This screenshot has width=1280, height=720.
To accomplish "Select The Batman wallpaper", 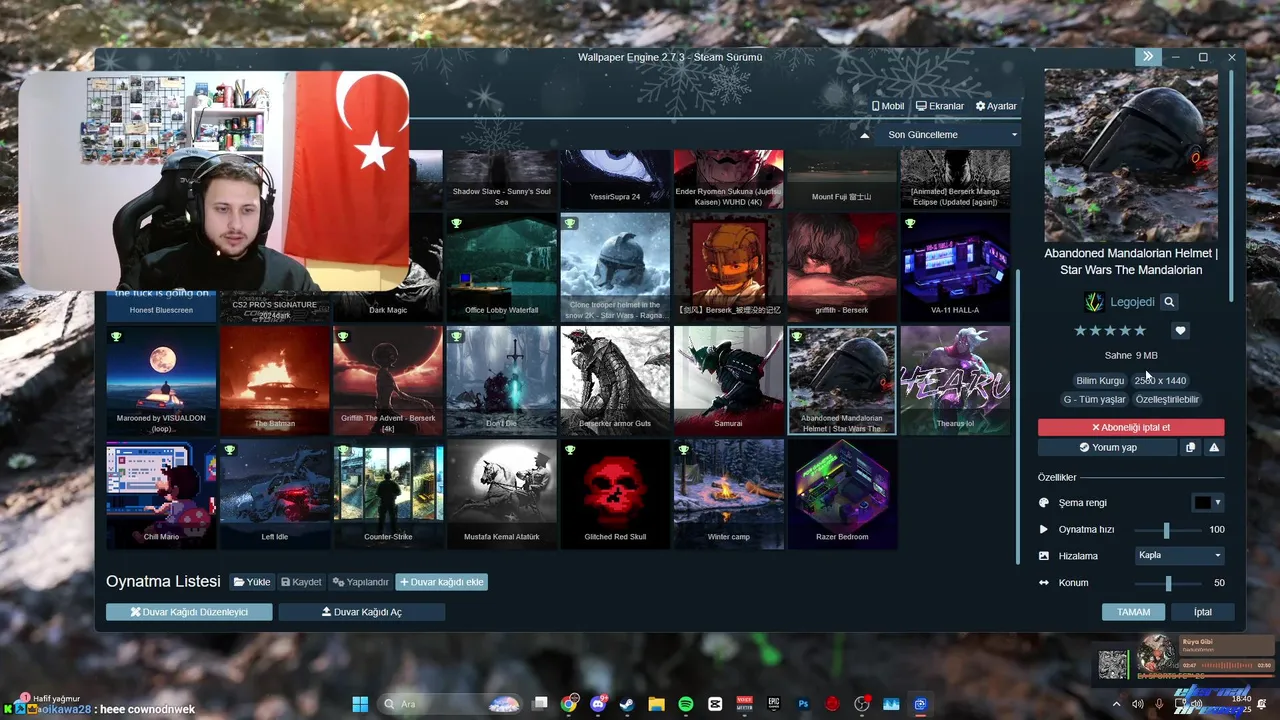I will [x=274, y=380].
